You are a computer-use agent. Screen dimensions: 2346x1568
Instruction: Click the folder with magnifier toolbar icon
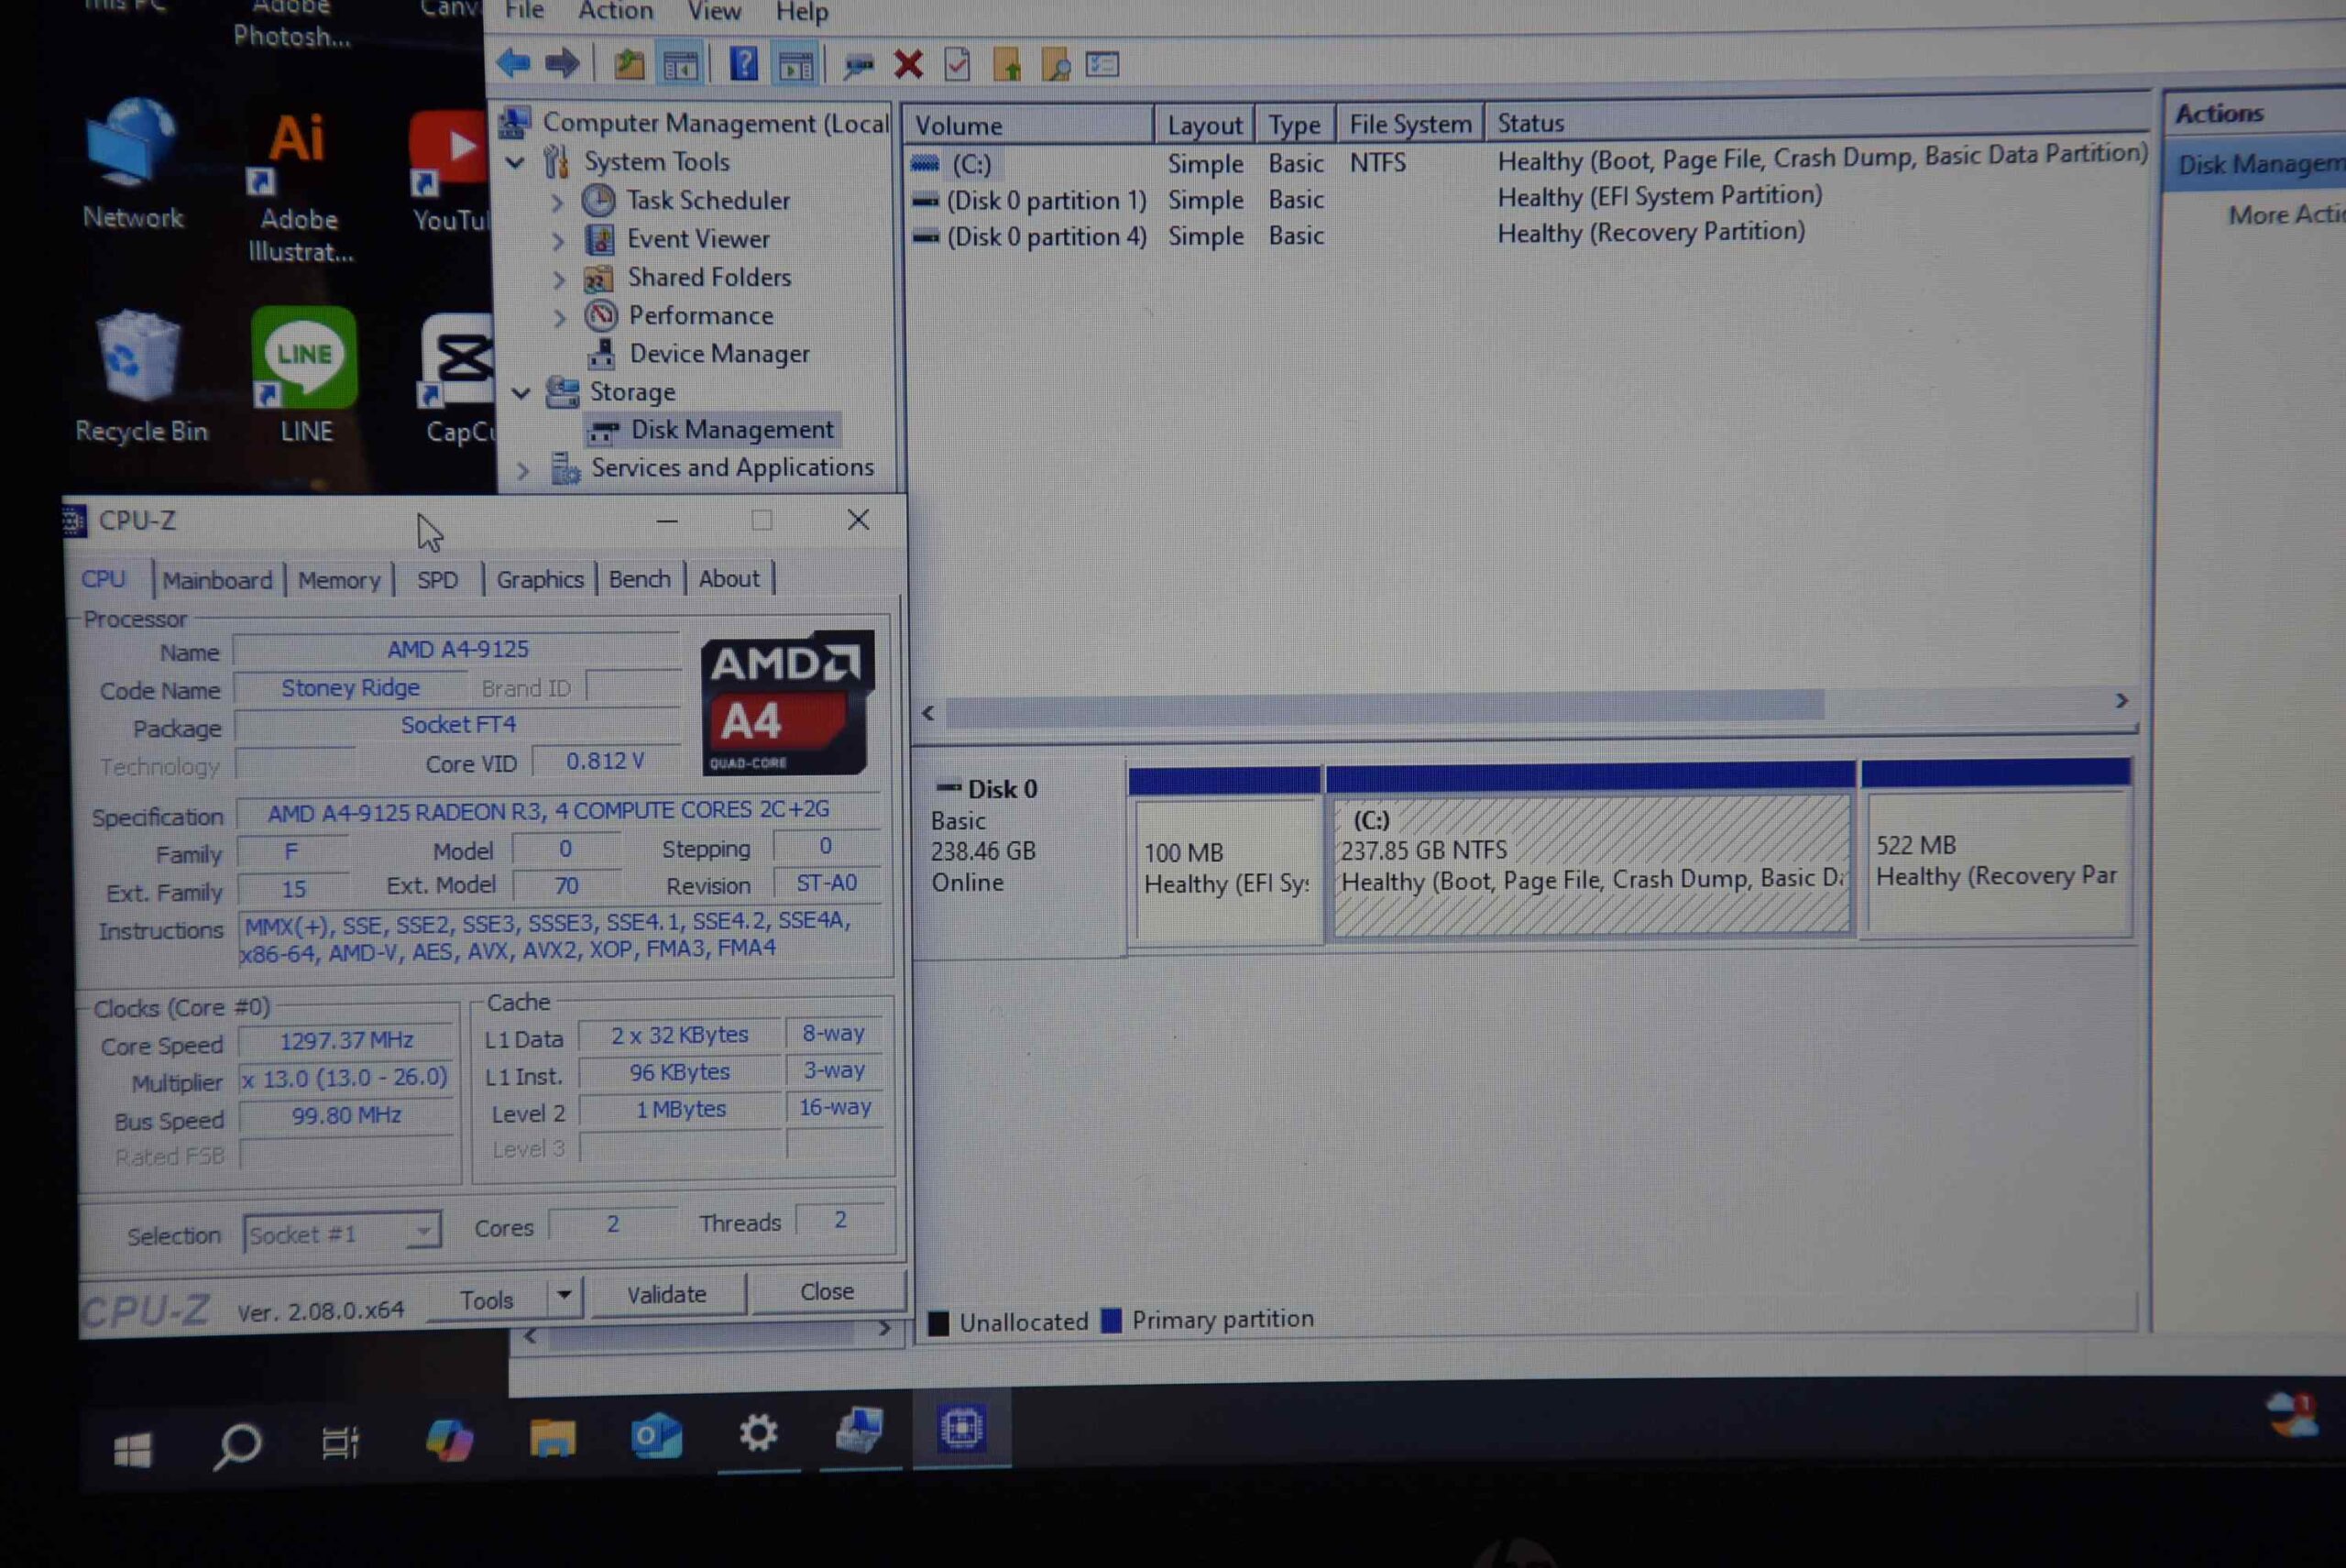[1055, 66]
